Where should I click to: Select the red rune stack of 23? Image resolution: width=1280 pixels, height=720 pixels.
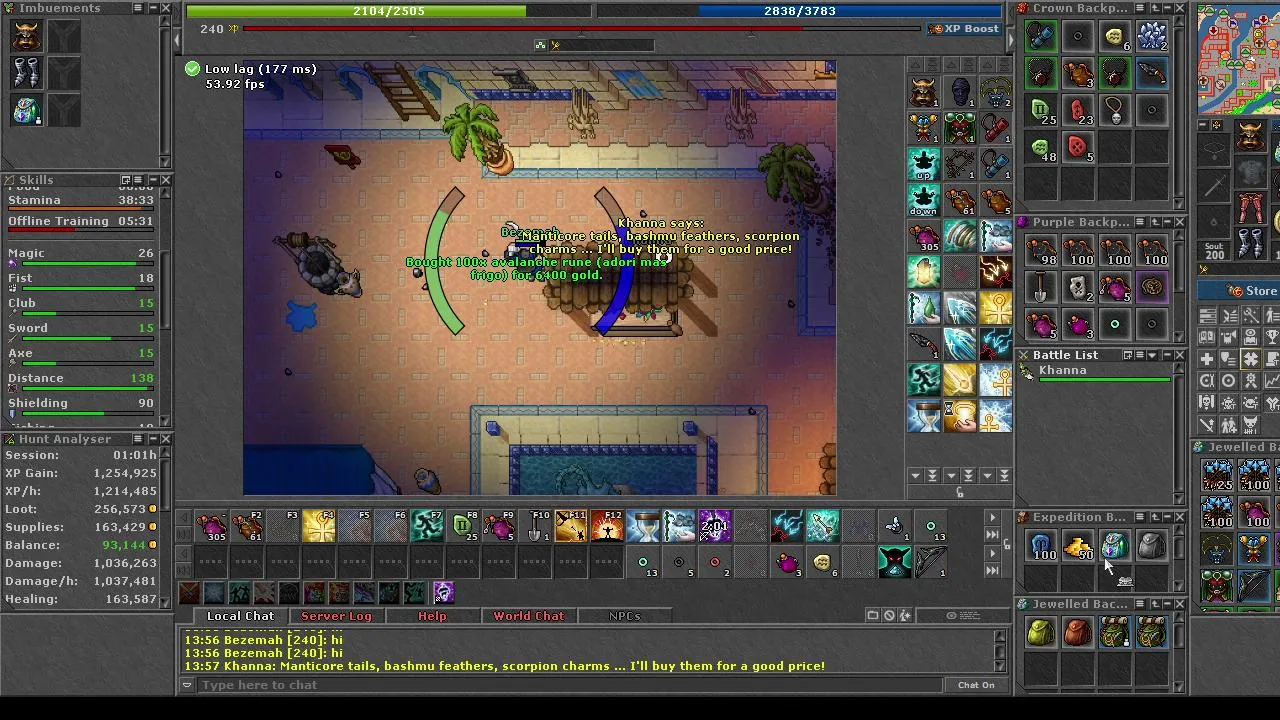pyautogui.click(x=1078, y=110)
